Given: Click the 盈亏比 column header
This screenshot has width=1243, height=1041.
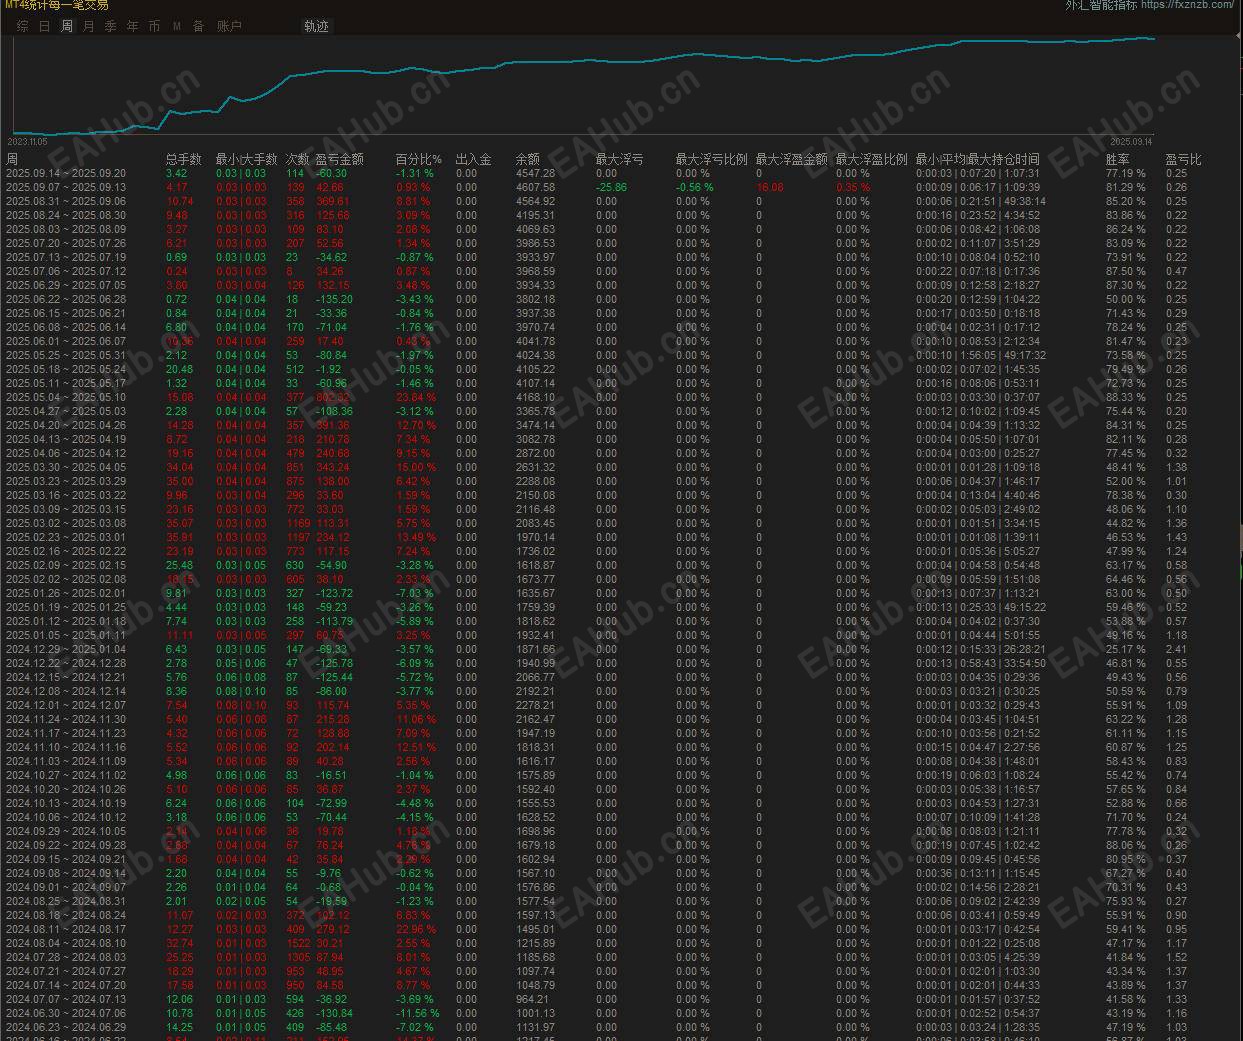Looking at the screenshot, I should click(1183, 159).
